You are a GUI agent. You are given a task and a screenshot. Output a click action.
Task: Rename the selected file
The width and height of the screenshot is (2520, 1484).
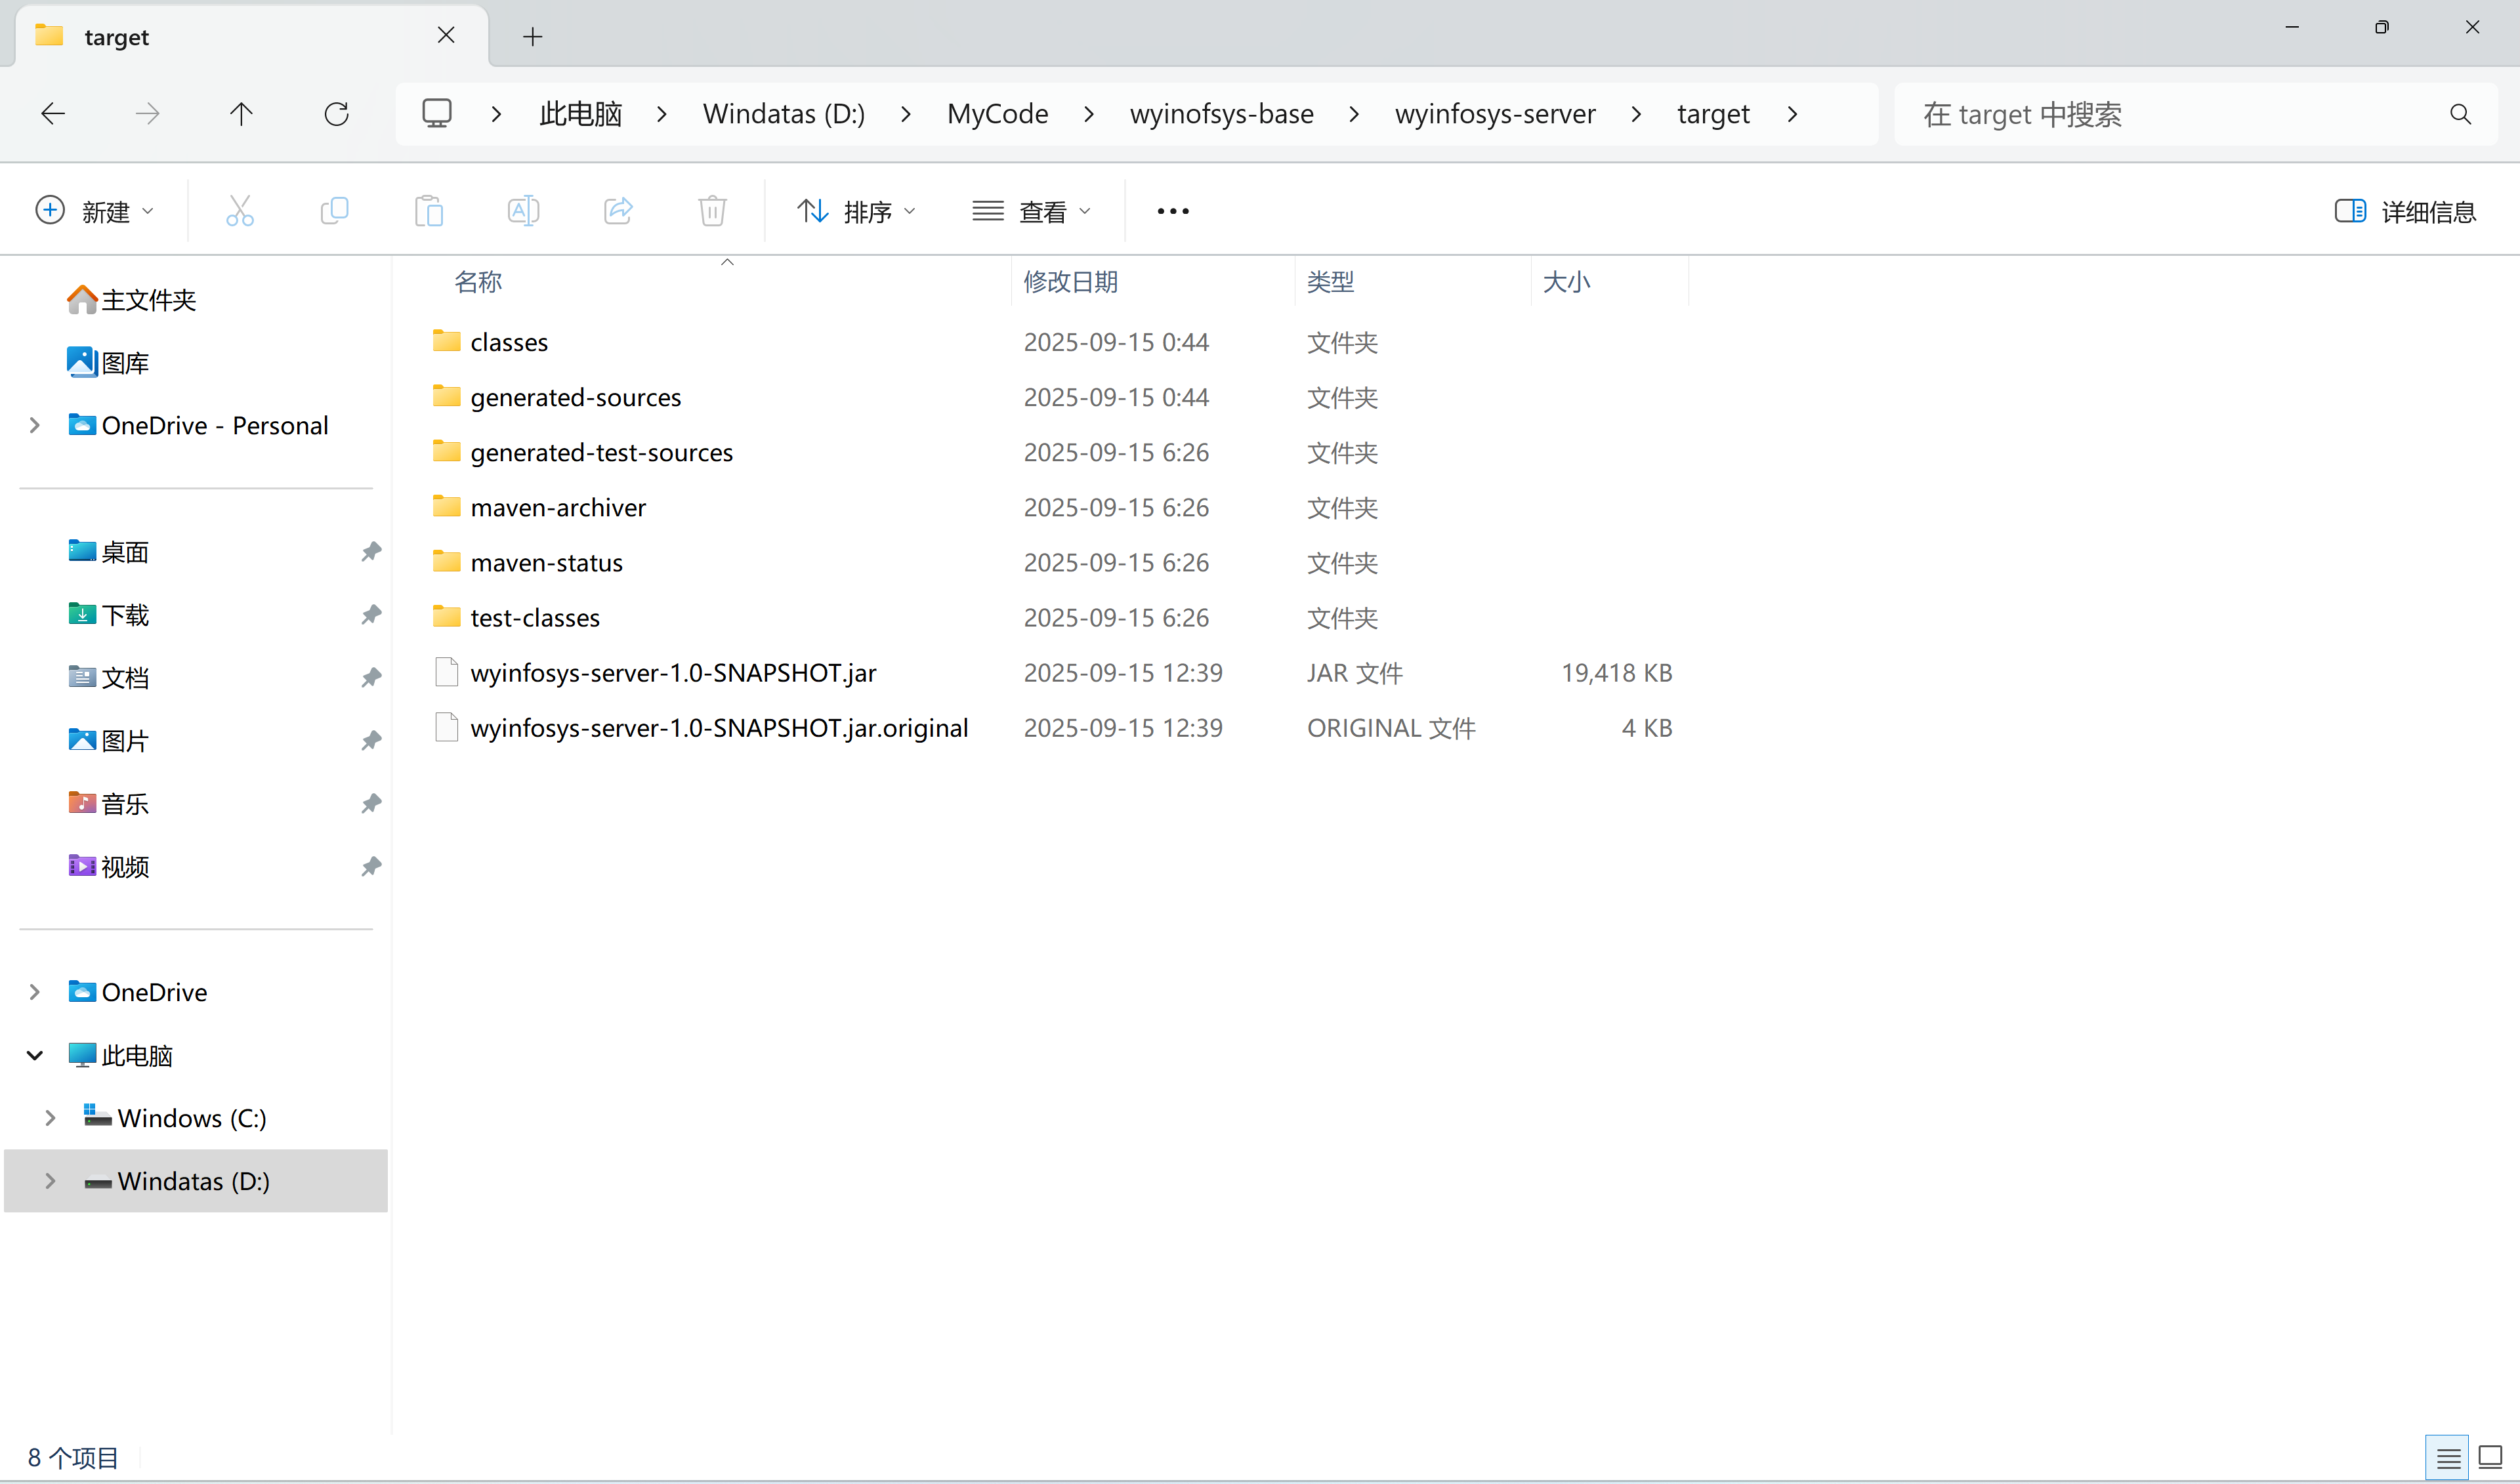[x=522, y=210]
